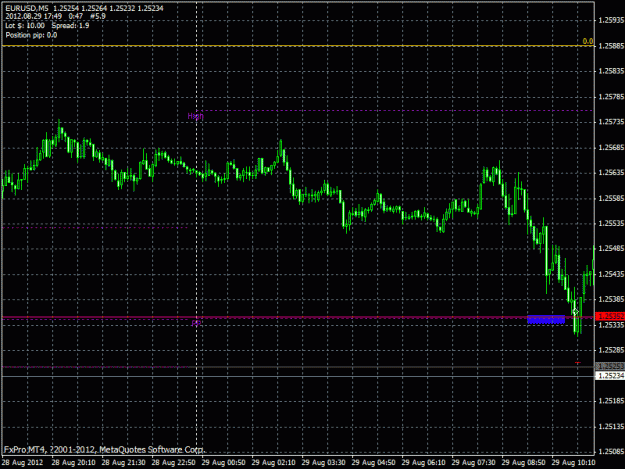Click the '29 Aug 03:30' time label
The image size is (625, 469).
(x=323, y=463)
